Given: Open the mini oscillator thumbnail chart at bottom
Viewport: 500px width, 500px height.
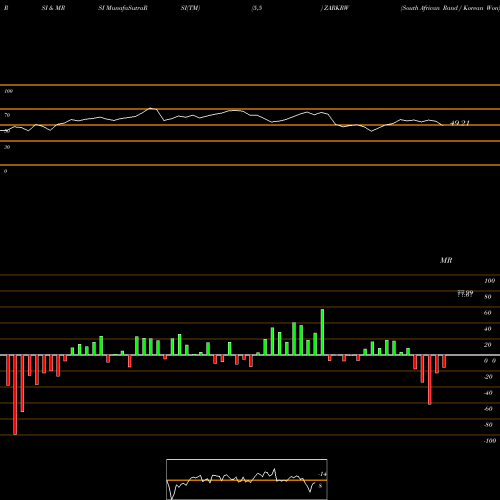Looking at the screenshot, I should [247, 479].
